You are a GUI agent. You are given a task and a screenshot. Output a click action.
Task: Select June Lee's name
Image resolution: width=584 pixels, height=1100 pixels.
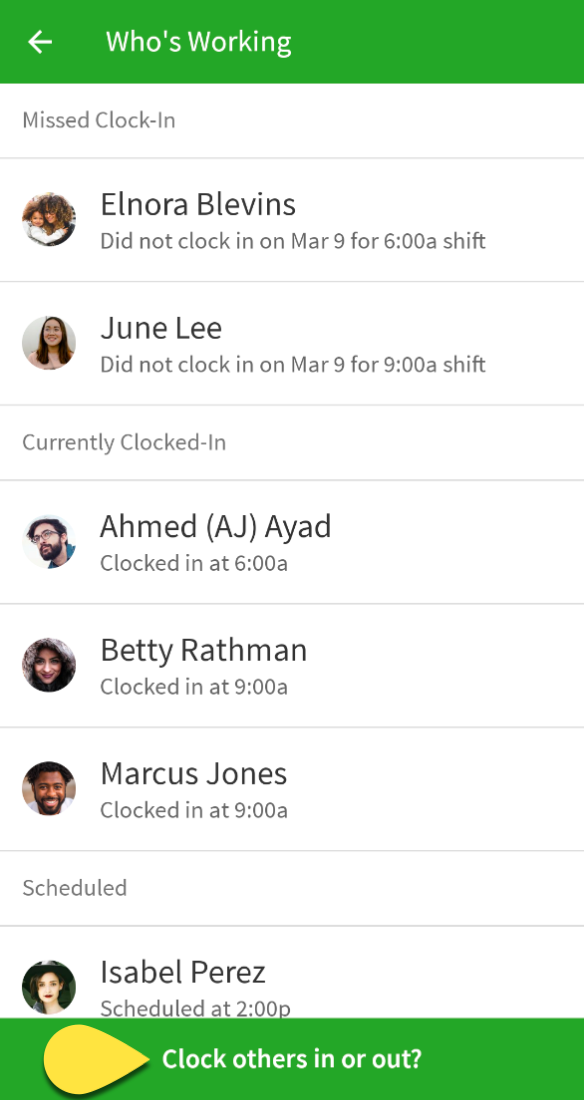click(161, 328)
